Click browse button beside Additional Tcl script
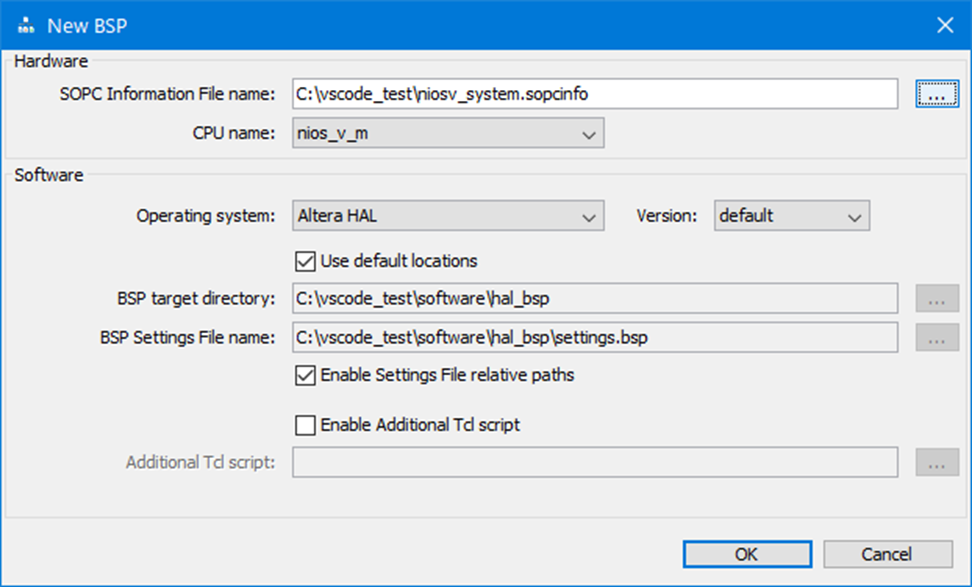This screenshot has height=587, width=972. [936, 463]
